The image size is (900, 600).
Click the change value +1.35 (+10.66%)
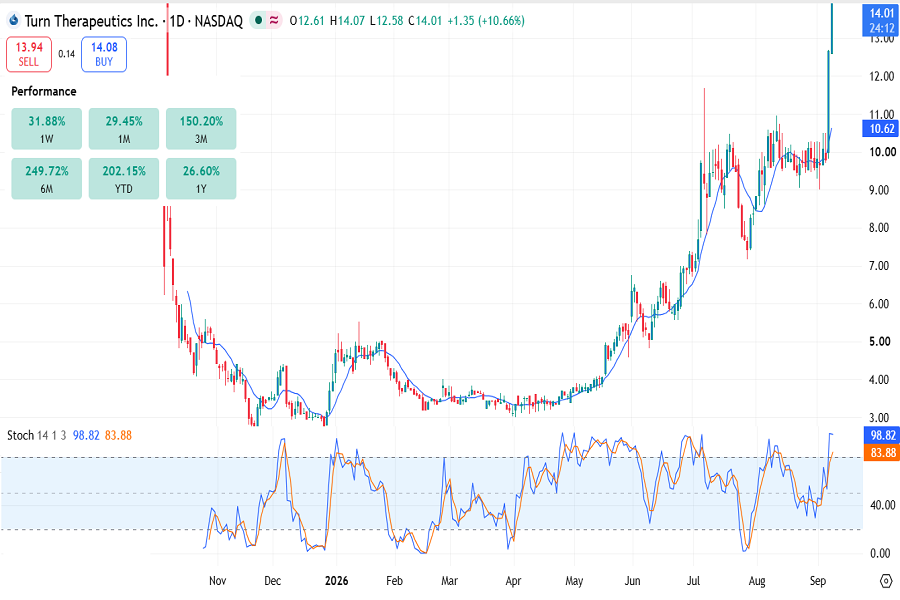click(x=486, y=21)
